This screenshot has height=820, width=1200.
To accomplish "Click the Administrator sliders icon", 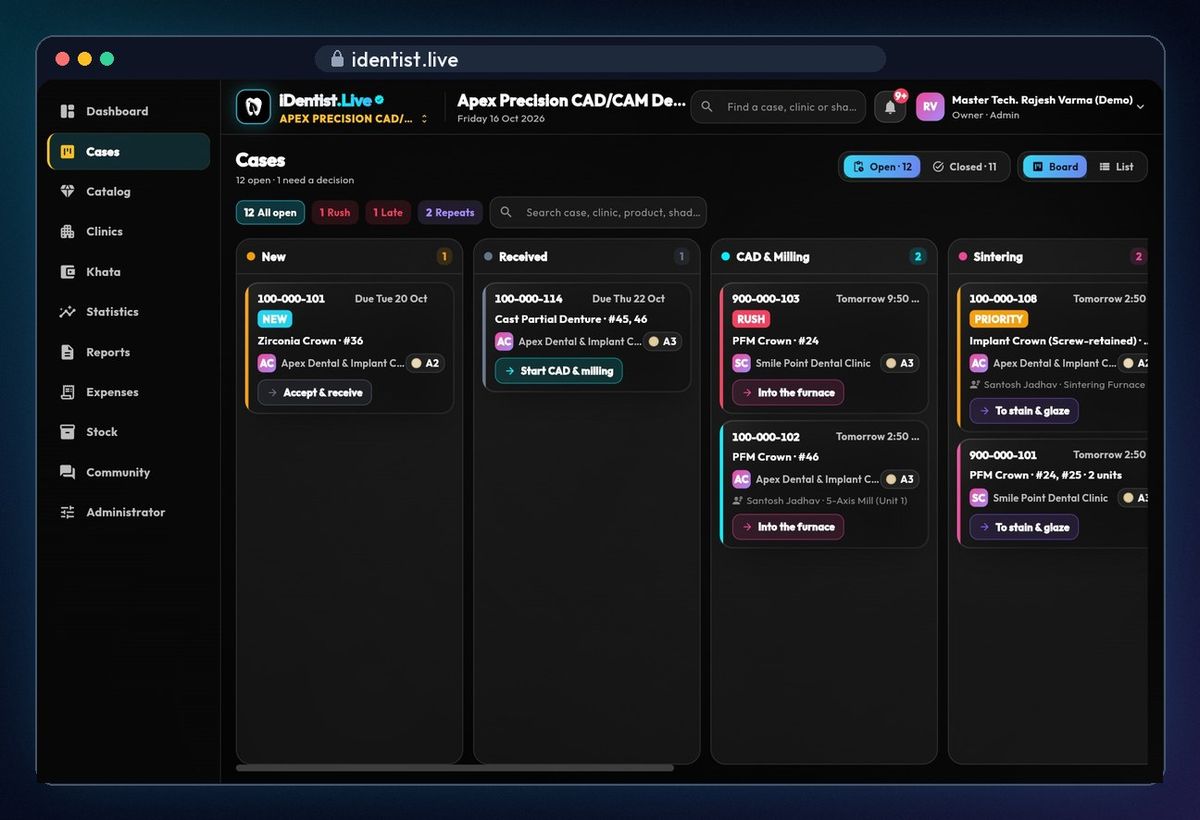I will pos(67,512).
